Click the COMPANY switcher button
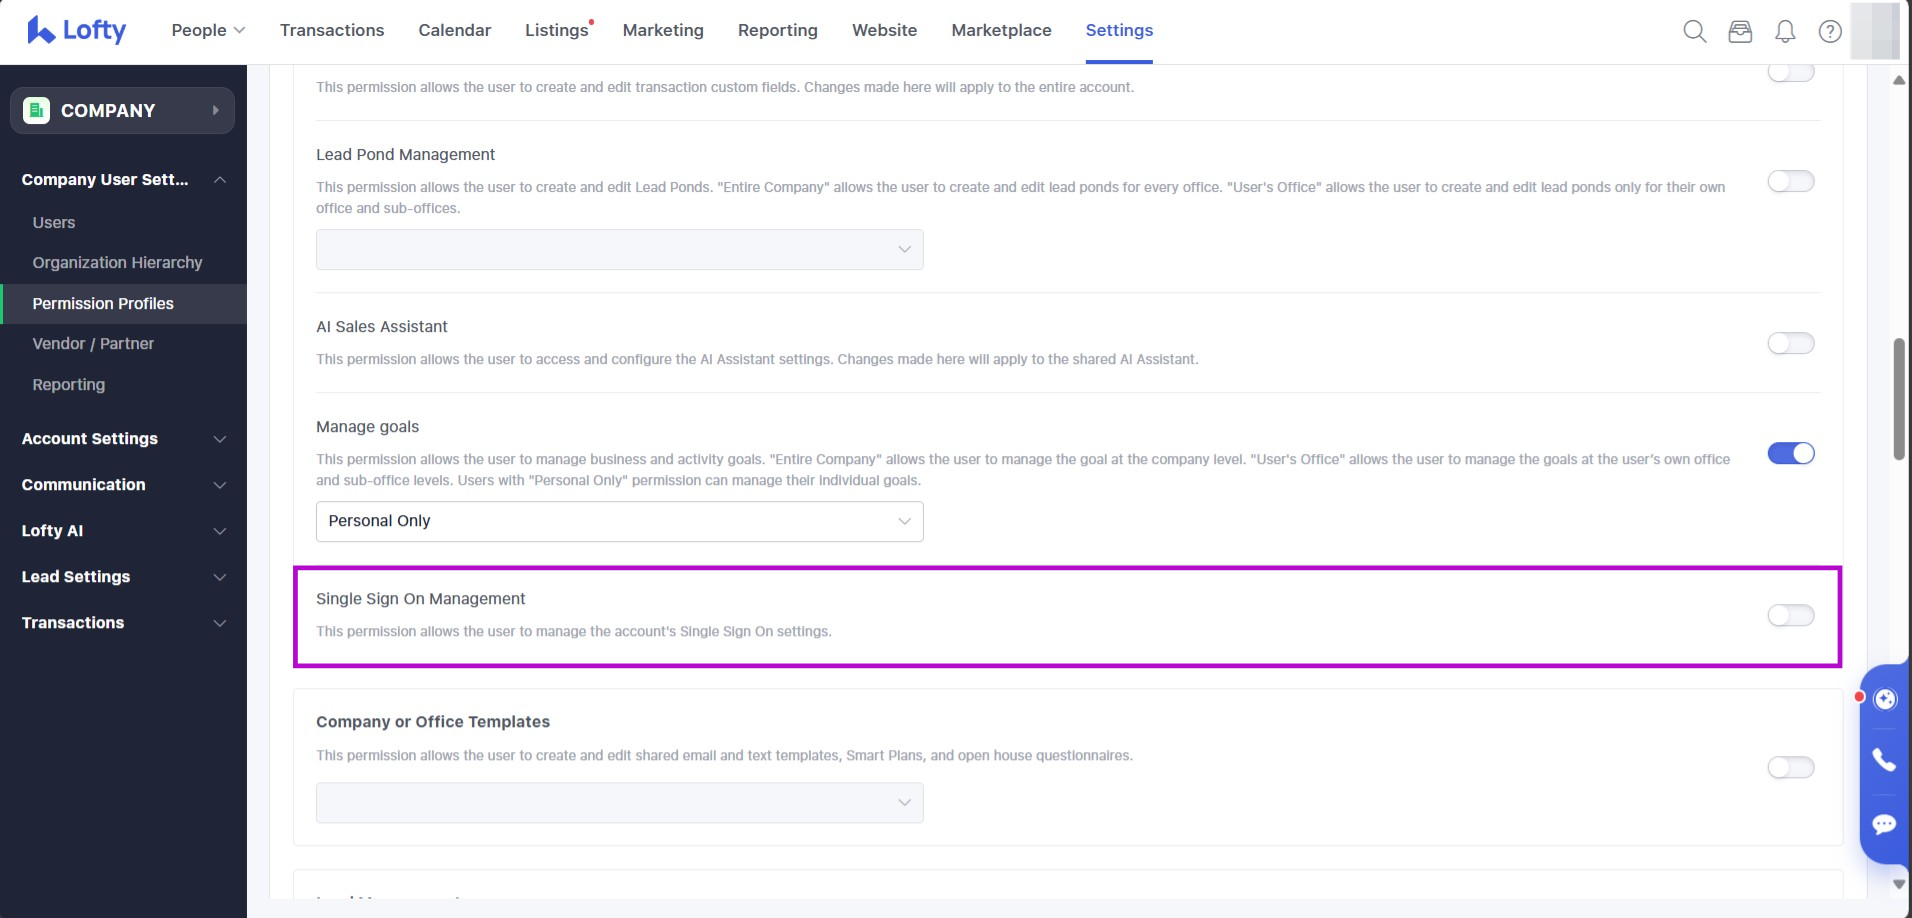The image size is (1912, 918). click(x=122, y=110)
